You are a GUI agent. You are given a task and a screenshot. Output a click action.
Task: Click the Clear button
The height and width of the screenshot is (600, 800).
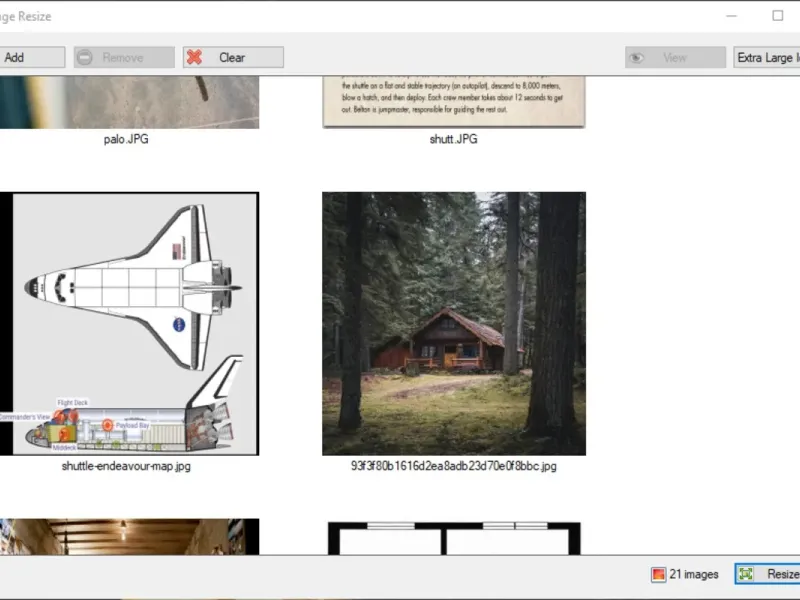click(x=233, y=57)
